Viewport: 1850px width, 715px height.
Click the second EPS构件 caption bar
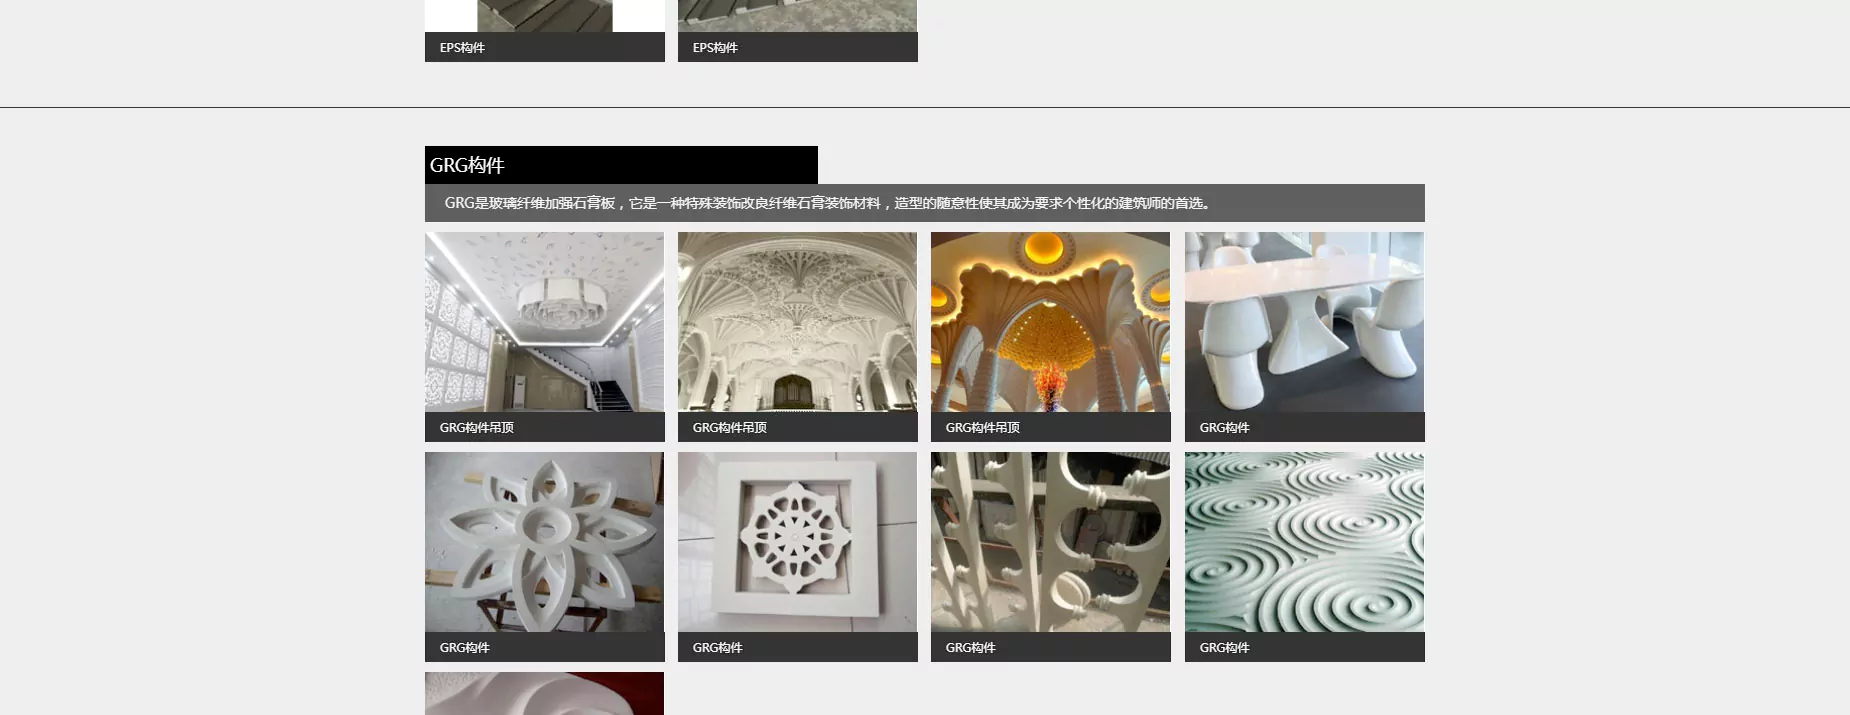pos(798,47)
